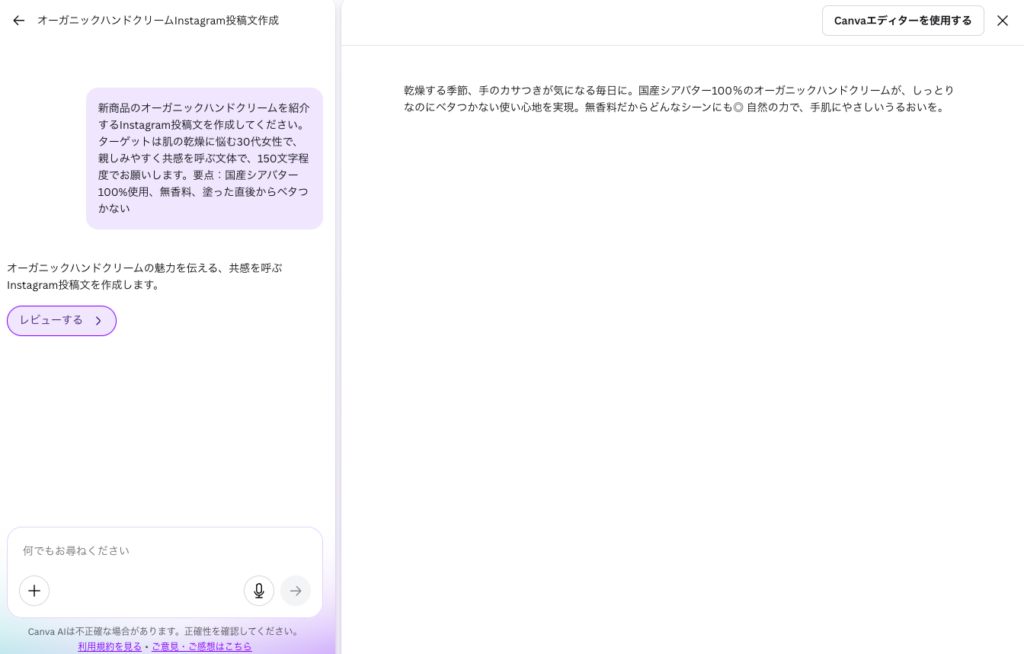Click the Canva AI accuracy disclaimer text
This screenshot has width=1024, height=654.
(x=164, y=631)
